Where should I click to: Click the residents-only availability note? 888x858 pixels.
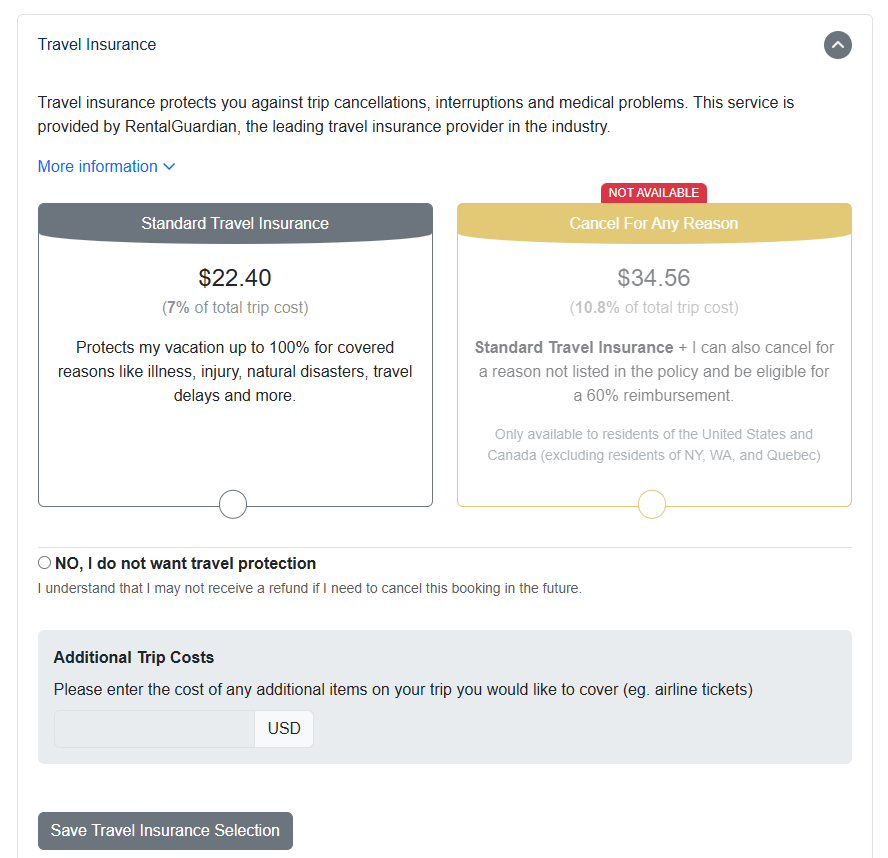(654, 445)
